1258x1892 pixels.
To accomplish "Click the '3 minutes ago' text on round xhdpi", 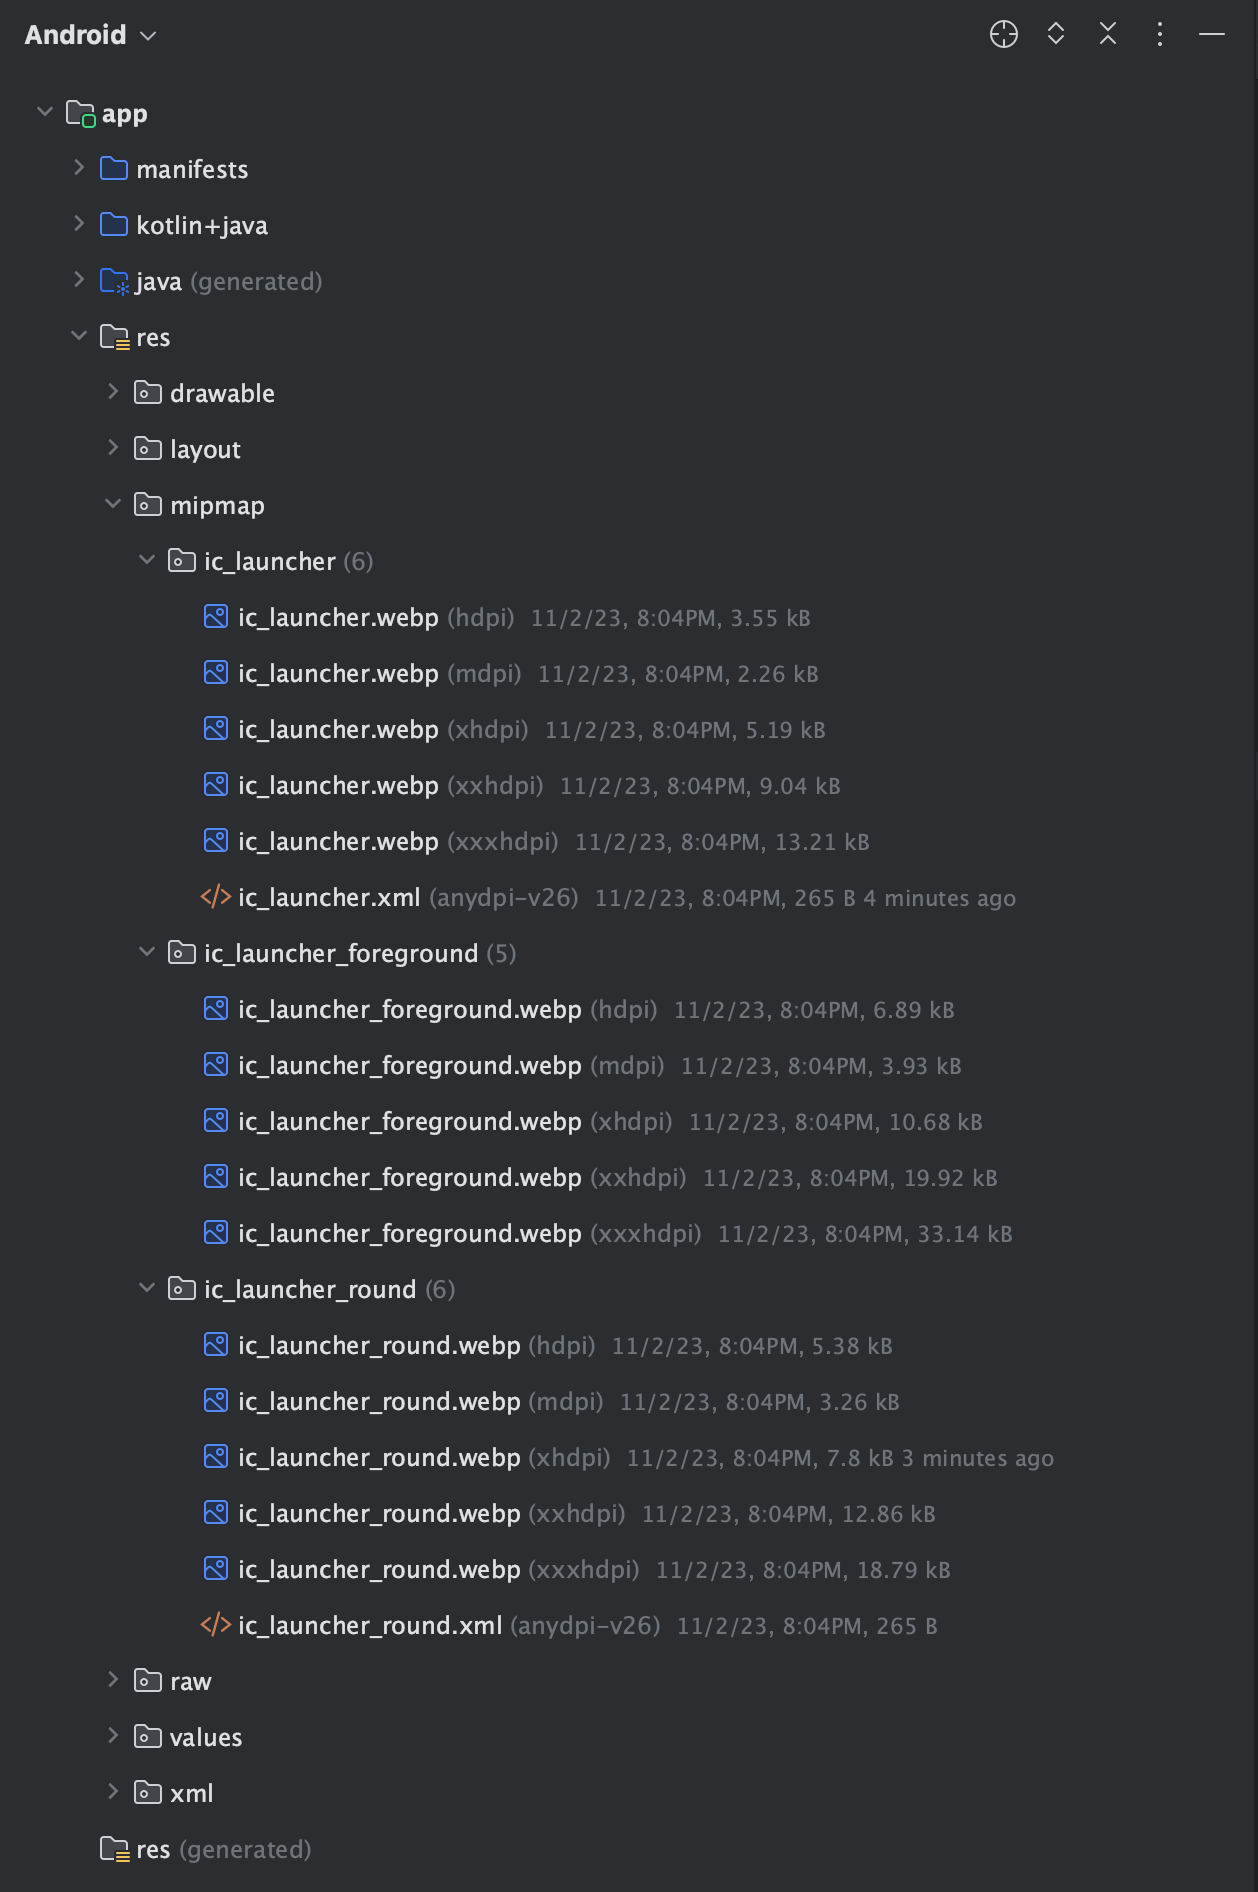I will tap(978, 1458).
